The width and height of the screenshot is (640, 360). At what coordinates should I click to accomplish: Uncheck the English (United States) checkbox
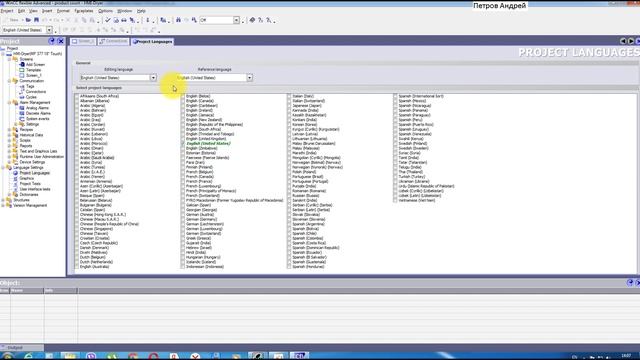pyautogui.click(x=183, y=144)
